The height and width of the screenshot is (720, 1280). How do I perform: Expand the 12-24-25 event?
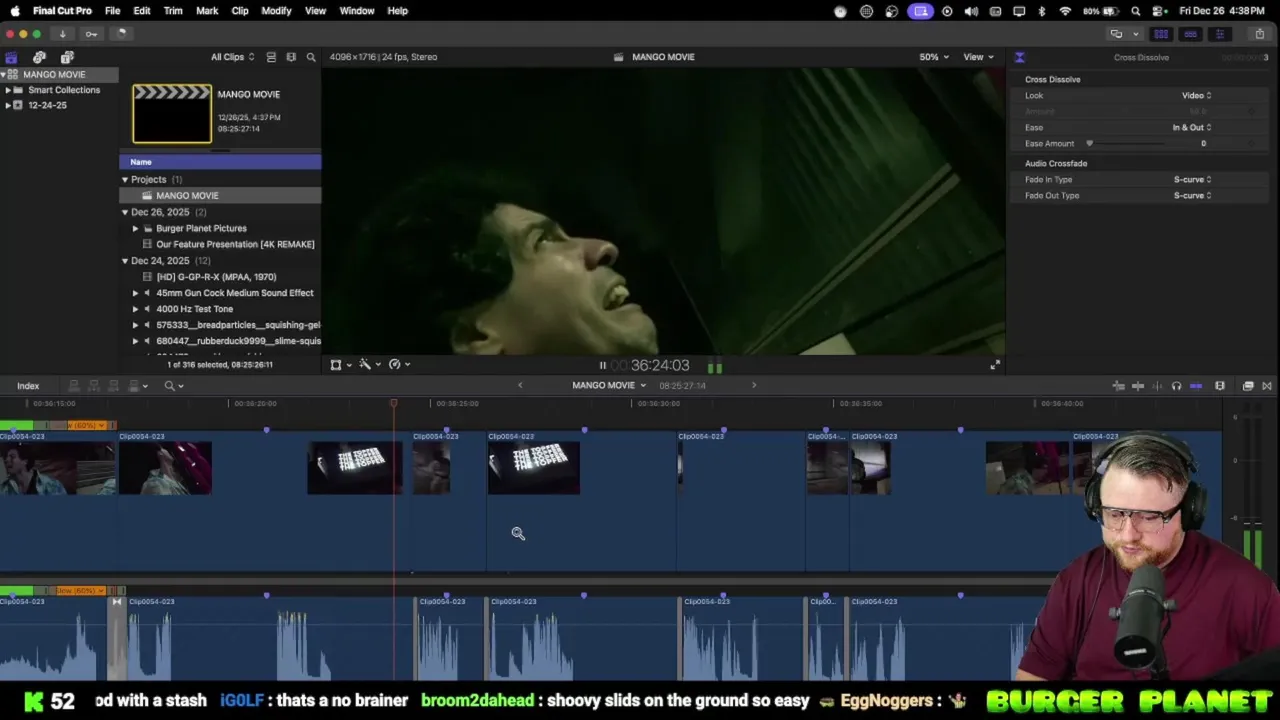[x=8, y=105]
